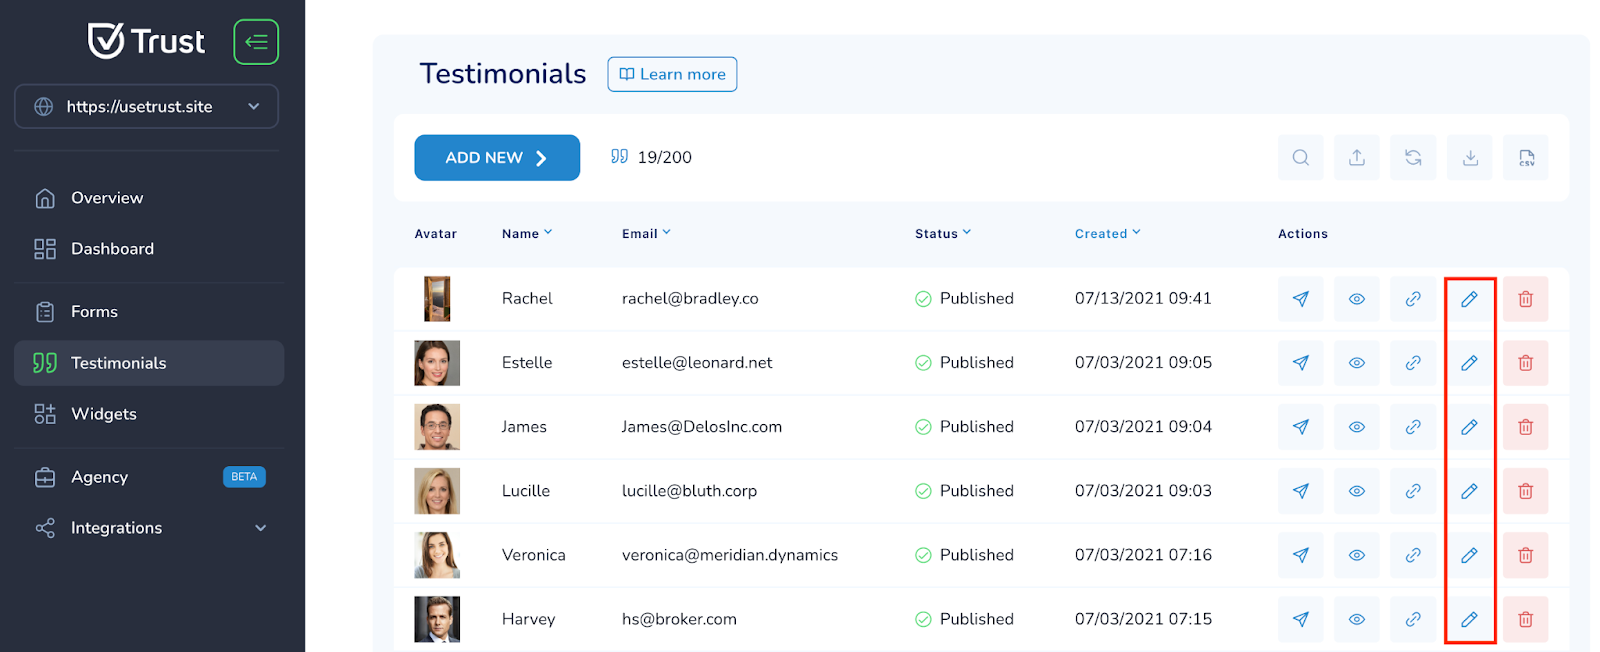Viewport: 1600px width, 652px height.
Task: Delete Veronica's testimonial
Action: pyautogui.click(x=1526, y=555)
